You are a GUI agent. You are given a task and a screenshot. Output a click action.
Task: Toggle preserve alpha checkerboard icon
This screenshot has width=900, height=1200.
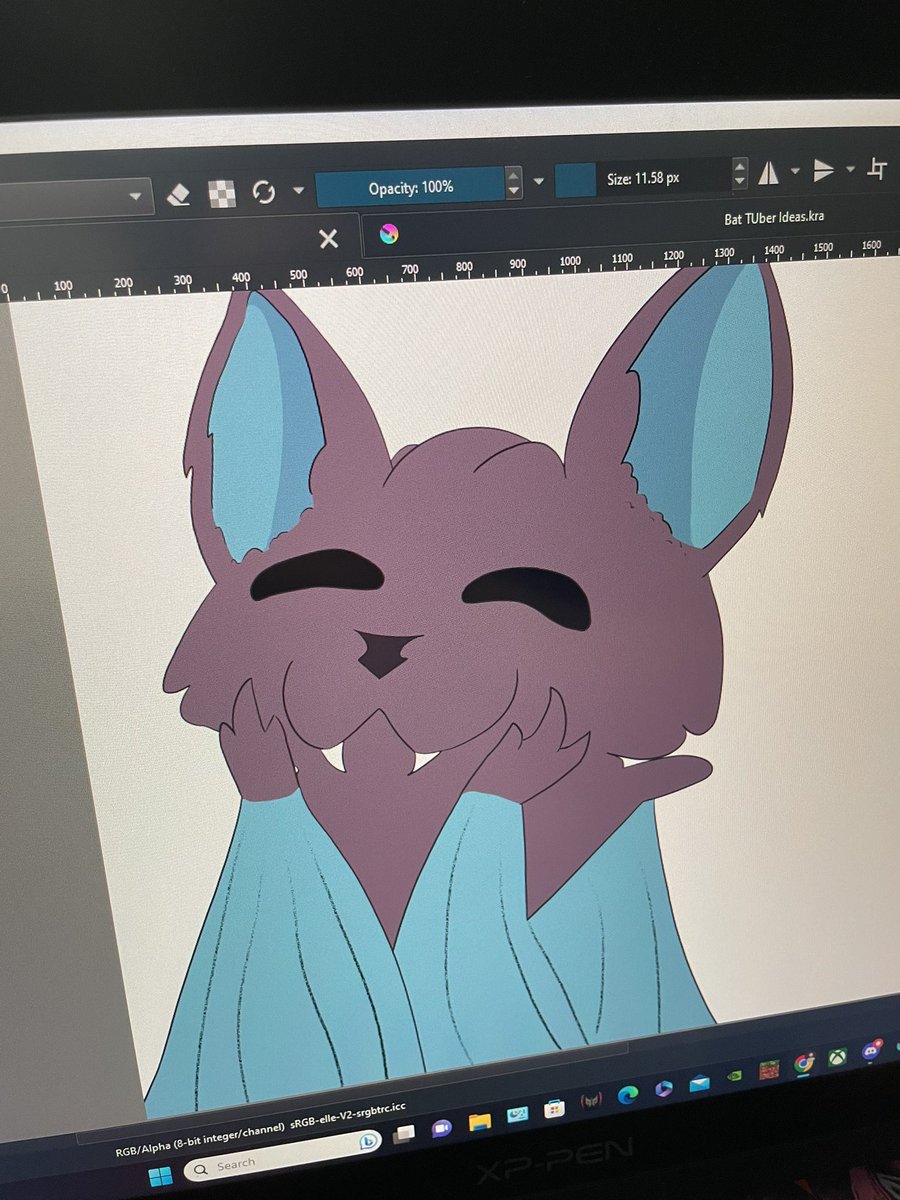[x=221, y=192]
